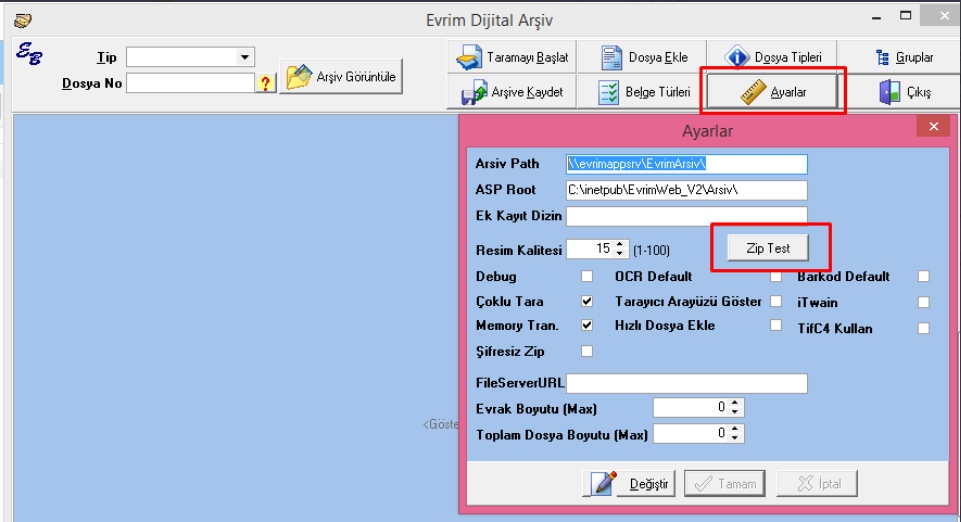
Task: Click the ASP Root field
Action: coord(686,190)
